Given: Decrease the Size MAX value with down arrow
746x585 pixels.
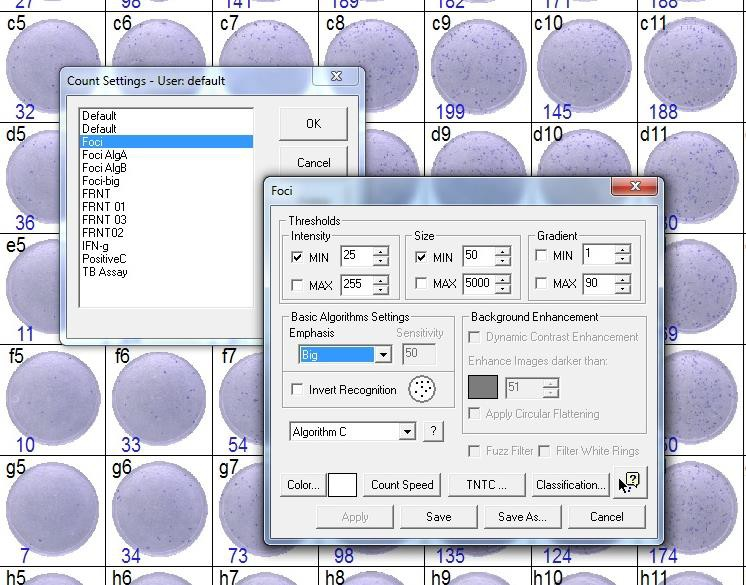Looking at the screenshot, I should click(502, 290).
